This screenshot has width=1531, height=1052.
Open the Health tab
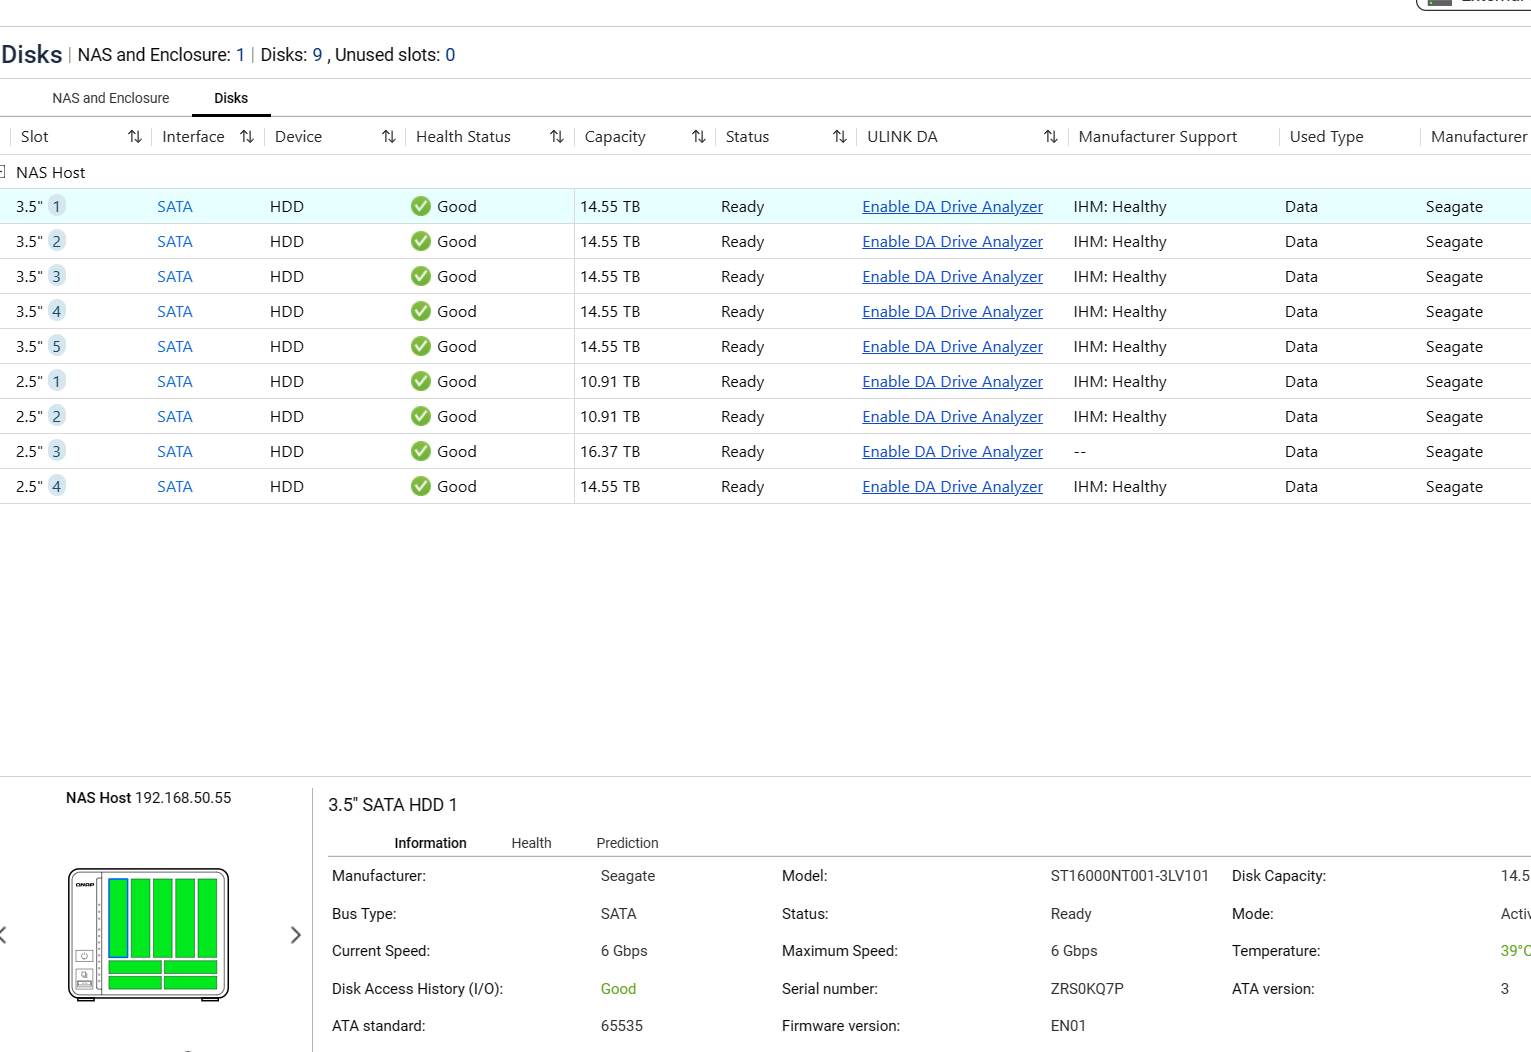click(x=531, y=843)
